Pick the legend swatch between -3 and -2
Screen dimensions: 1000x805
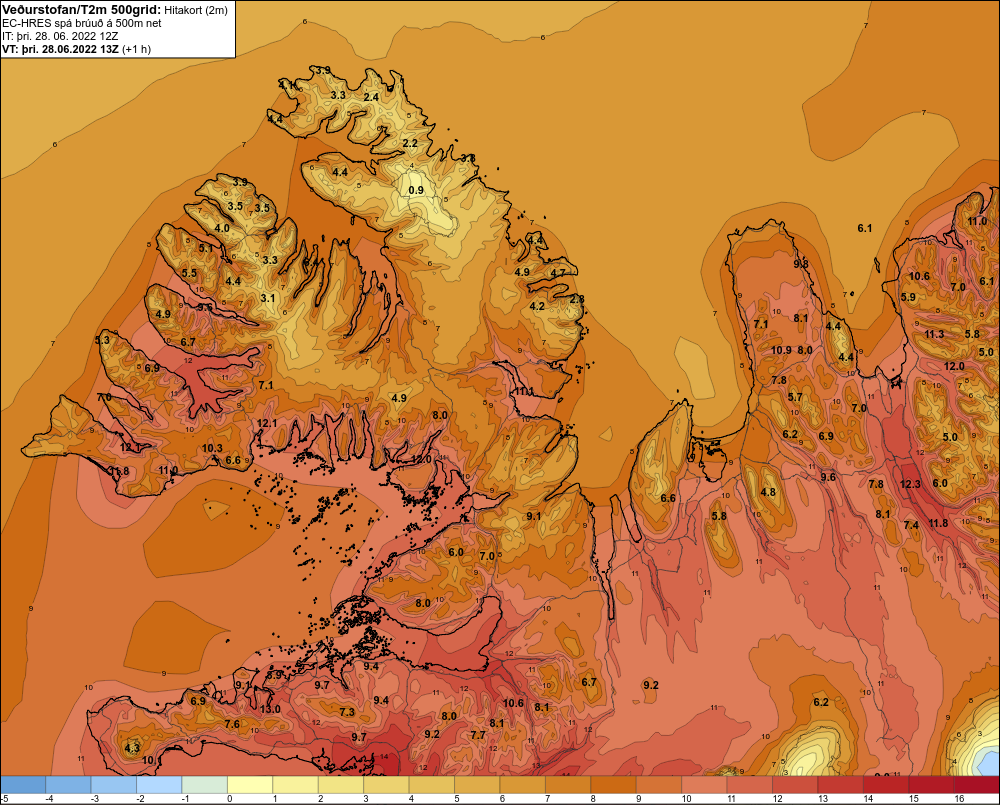(114, 784)
